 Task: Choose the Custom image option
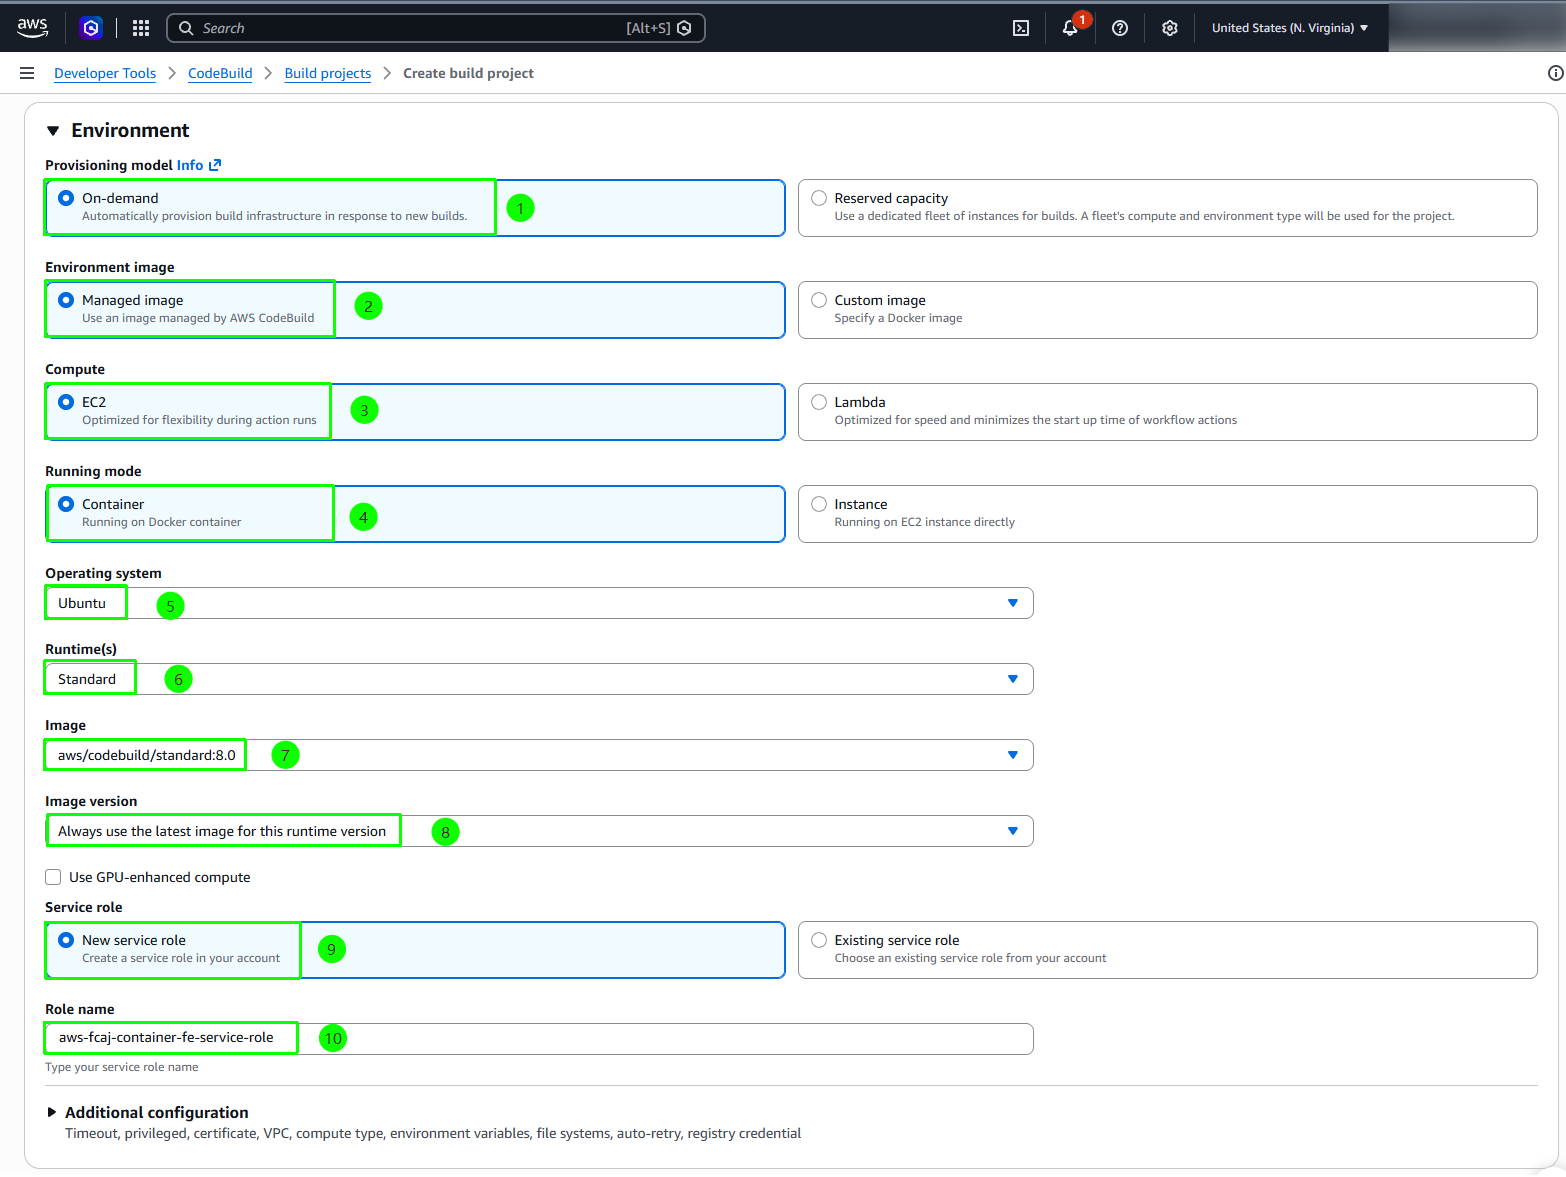point(1167,310)
